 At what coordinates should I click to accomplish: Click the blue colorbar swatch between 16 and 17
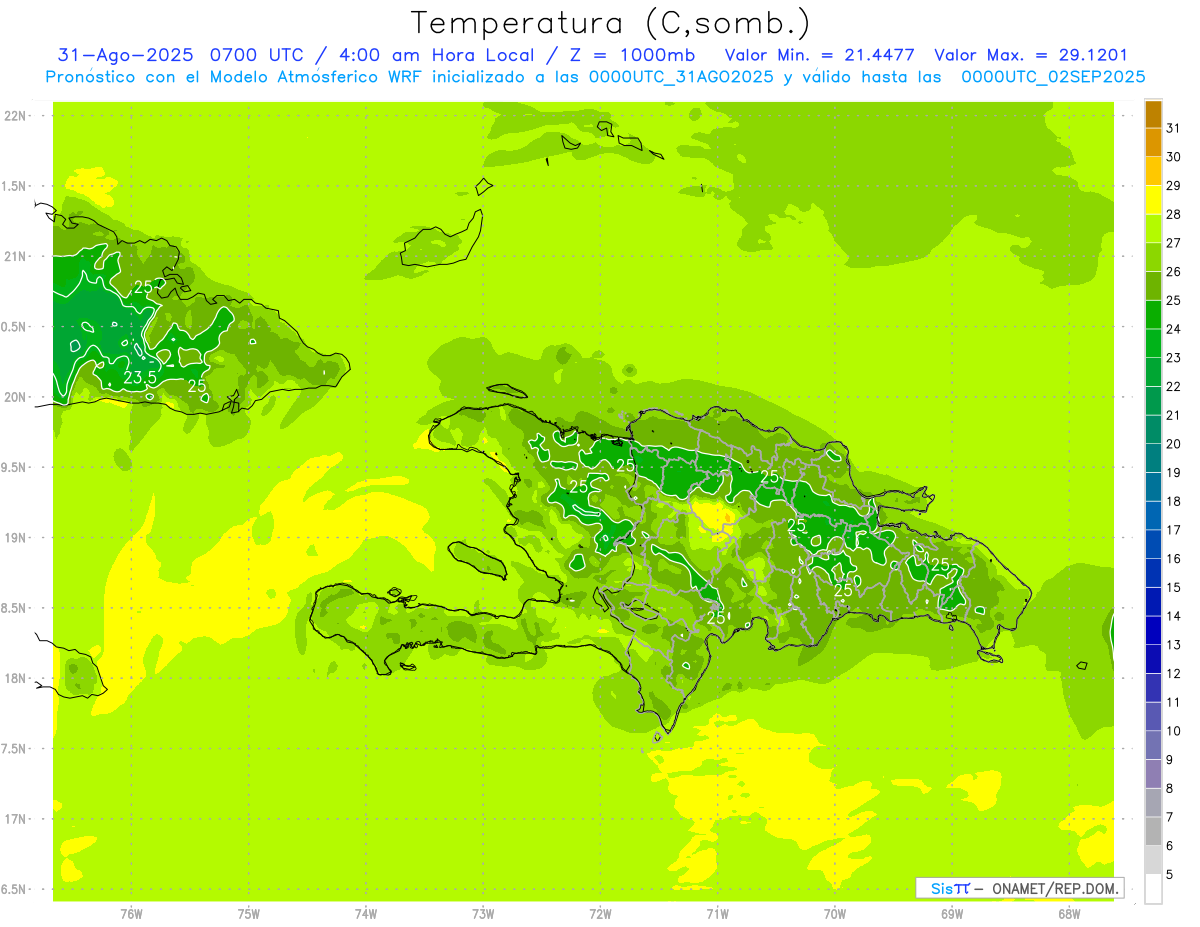coord(1153,544)
